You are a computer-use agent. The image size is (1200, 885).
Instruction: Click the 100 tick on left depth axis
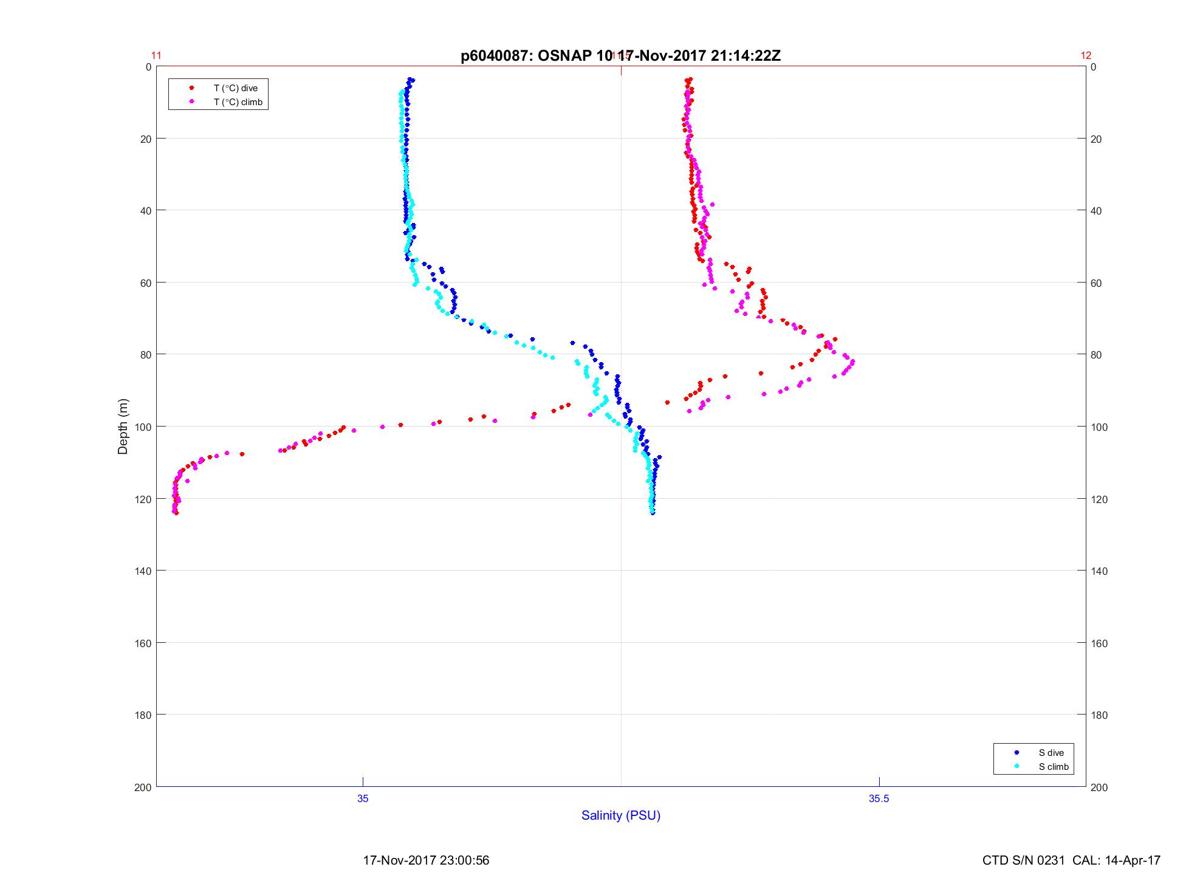click(142, 427)
